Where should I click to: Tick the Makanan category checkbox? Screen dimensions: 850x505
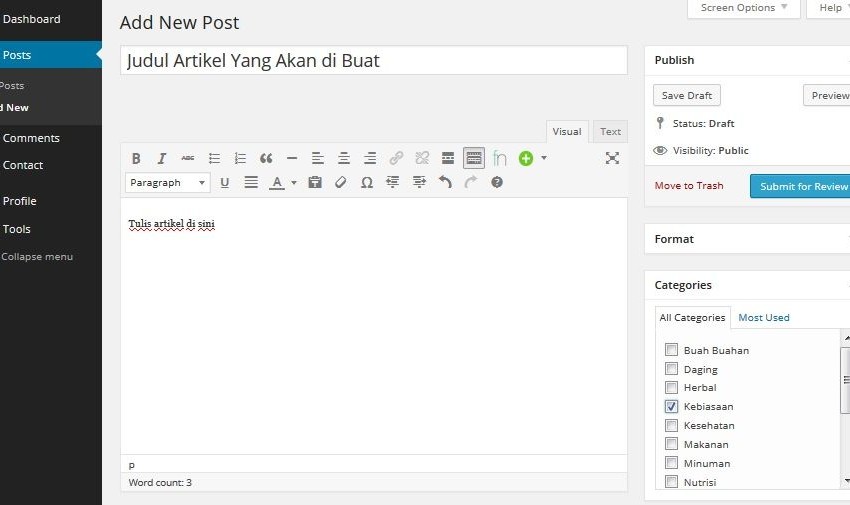(x=672, y=444)
